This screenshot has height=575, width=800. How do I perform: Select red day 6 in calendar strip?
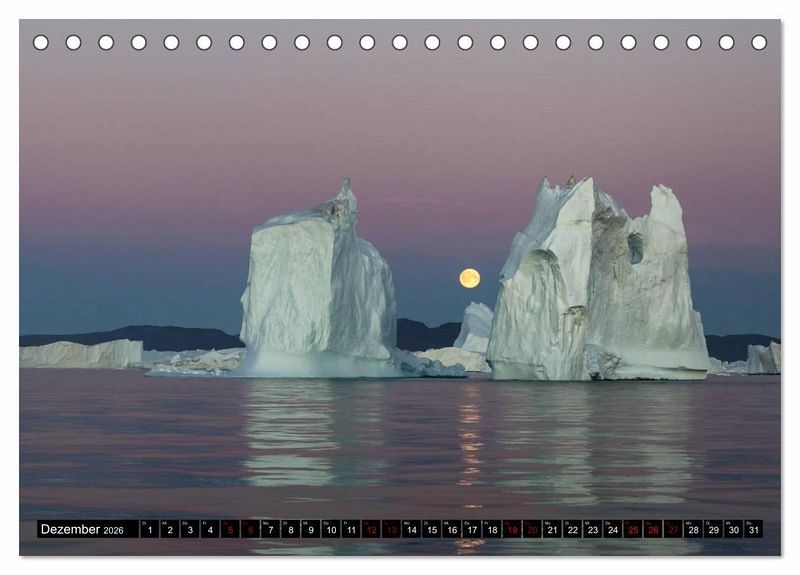tap(251, 529)
